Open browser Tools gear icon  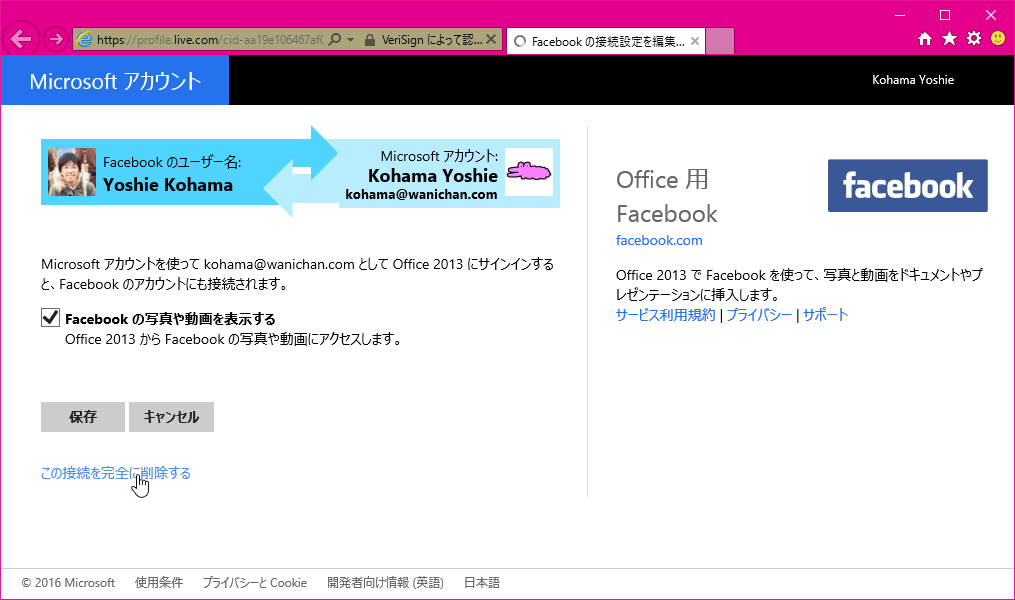pyautogui.click(x=974, y=38)
